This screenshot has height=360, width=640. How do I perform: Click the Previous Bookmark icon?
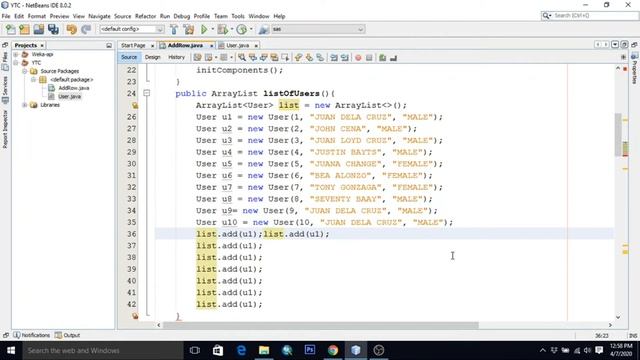click(x=299, y=58)
